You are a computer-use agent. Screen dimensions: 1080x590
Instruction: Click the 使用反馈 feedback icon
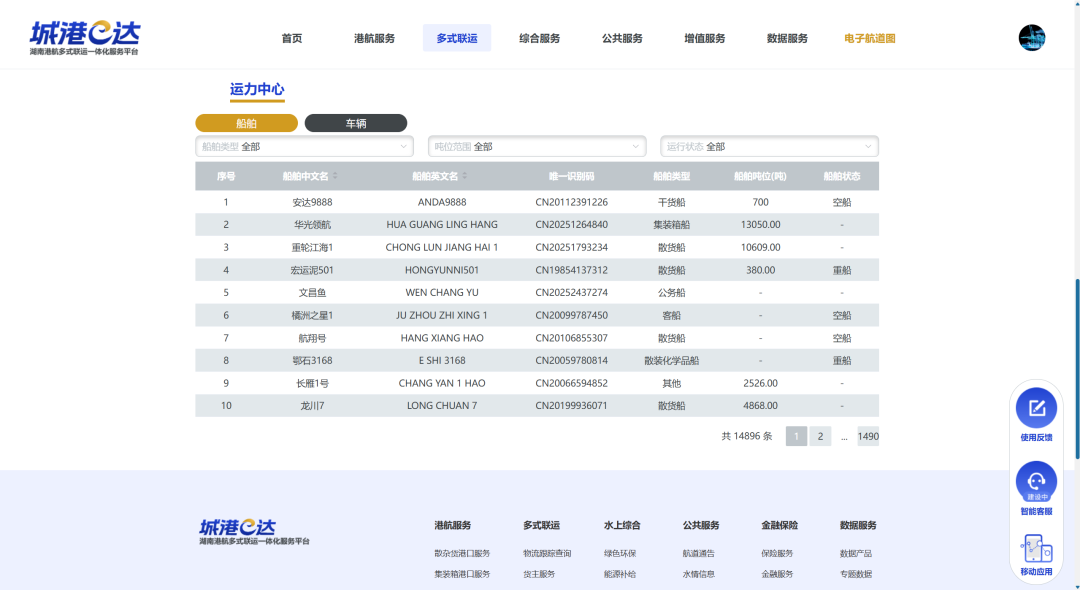[1036, 408]
